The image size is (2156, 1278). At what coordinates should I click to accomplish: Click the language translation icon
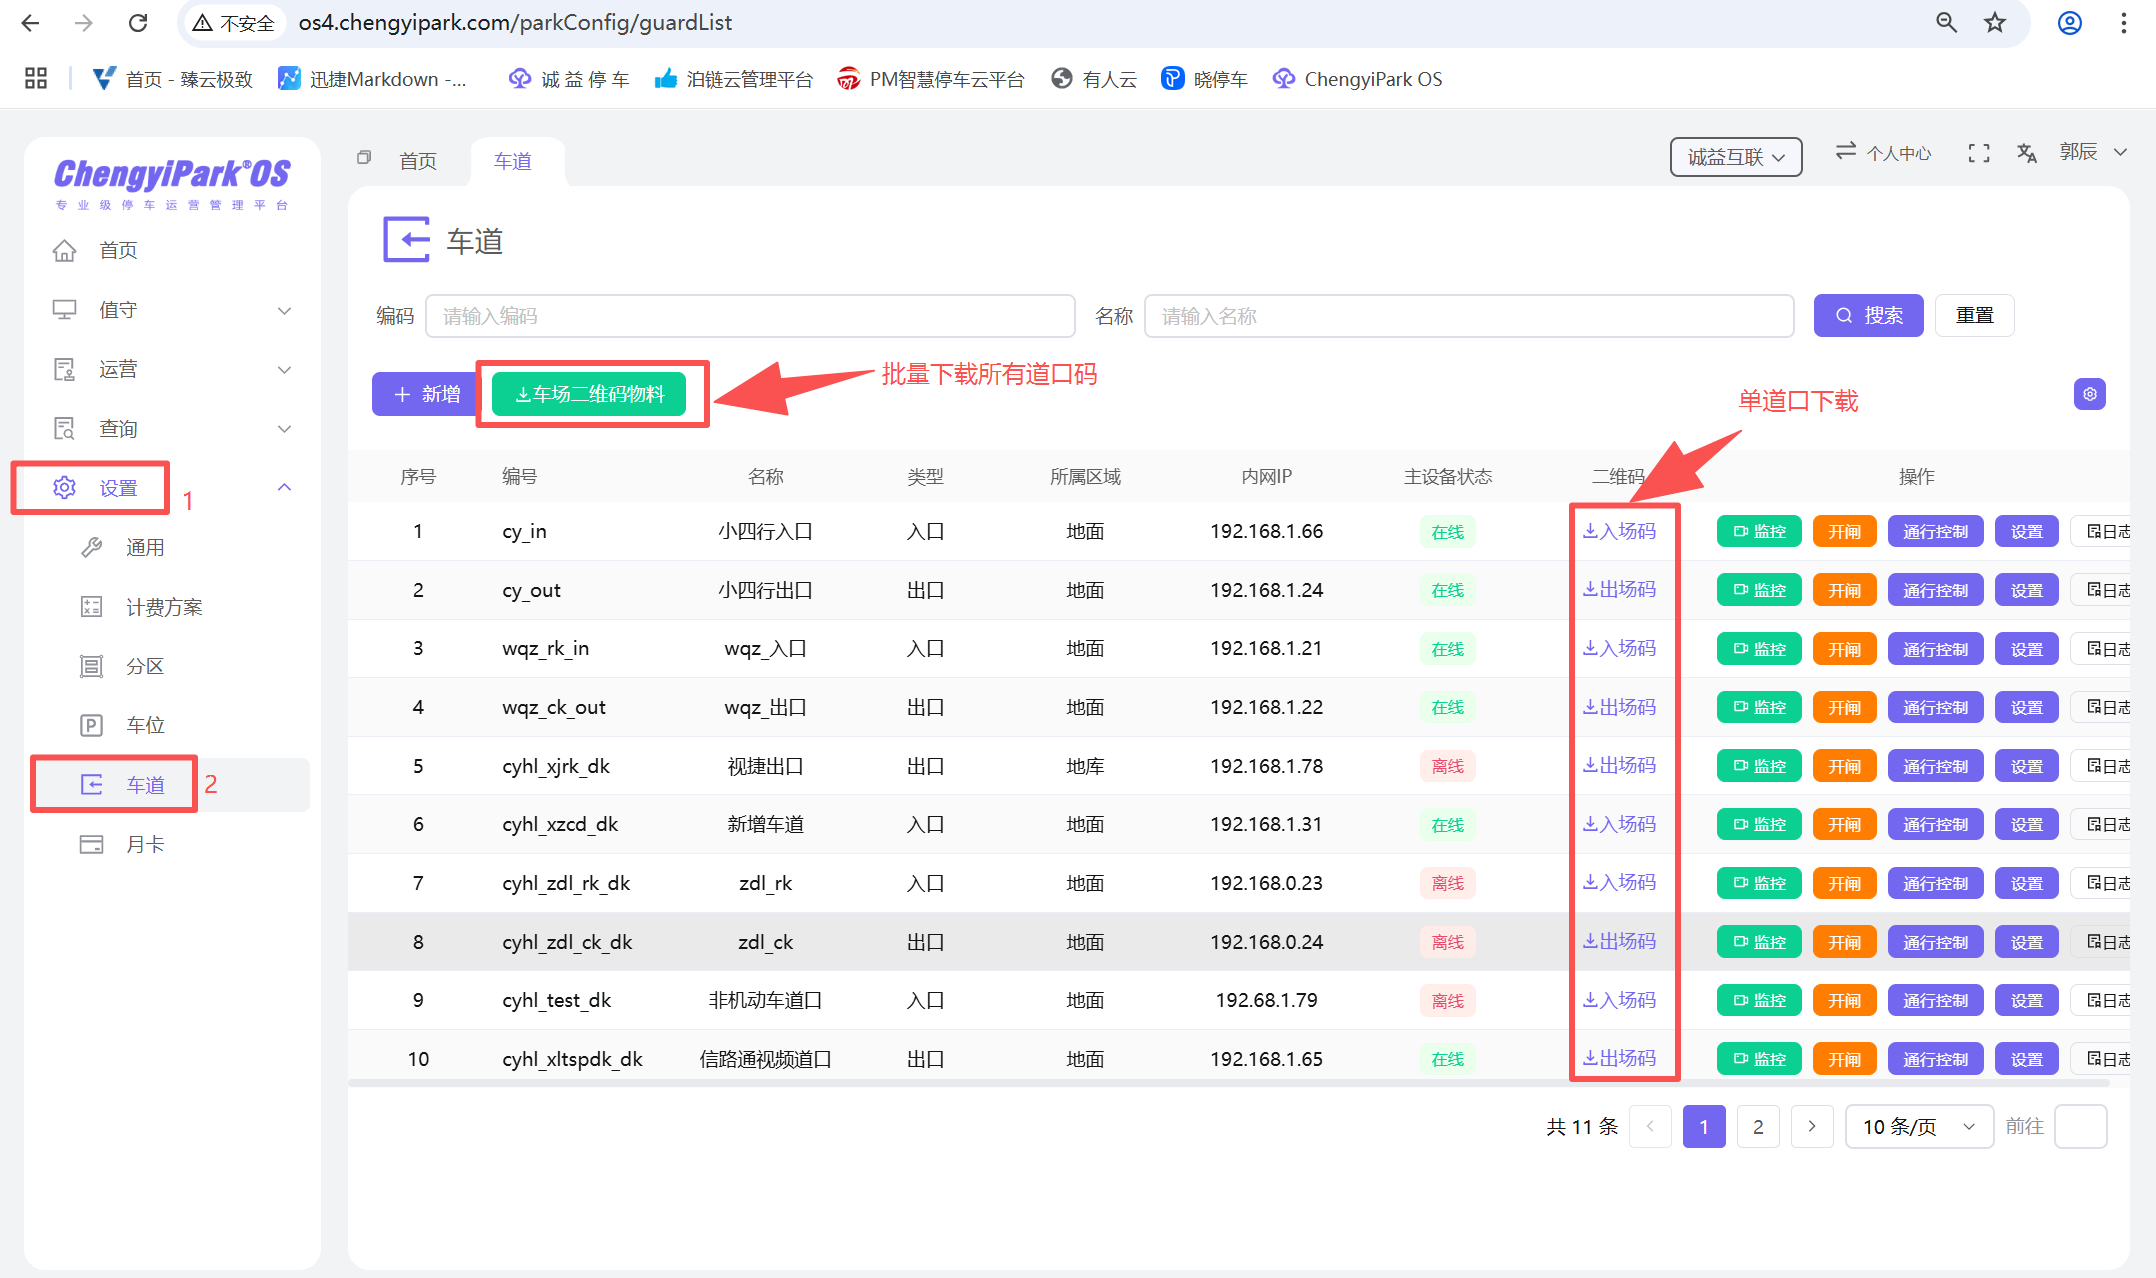tap(2027, 153)
